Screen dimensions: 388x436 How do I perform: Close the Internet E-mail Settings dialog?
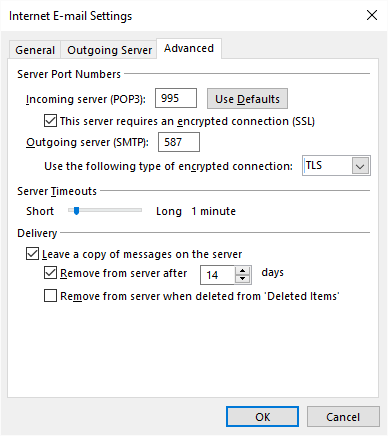[x=372, y=15]
